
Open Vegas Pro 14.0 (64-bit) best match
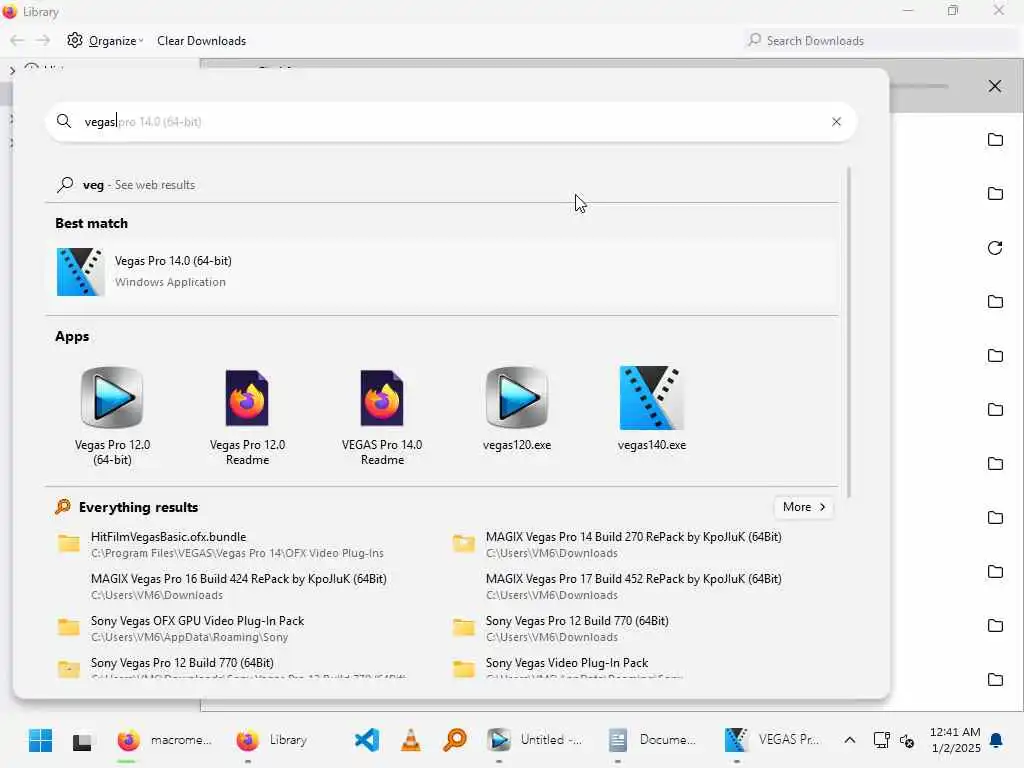pyautogui.click(x=441, y=272)
